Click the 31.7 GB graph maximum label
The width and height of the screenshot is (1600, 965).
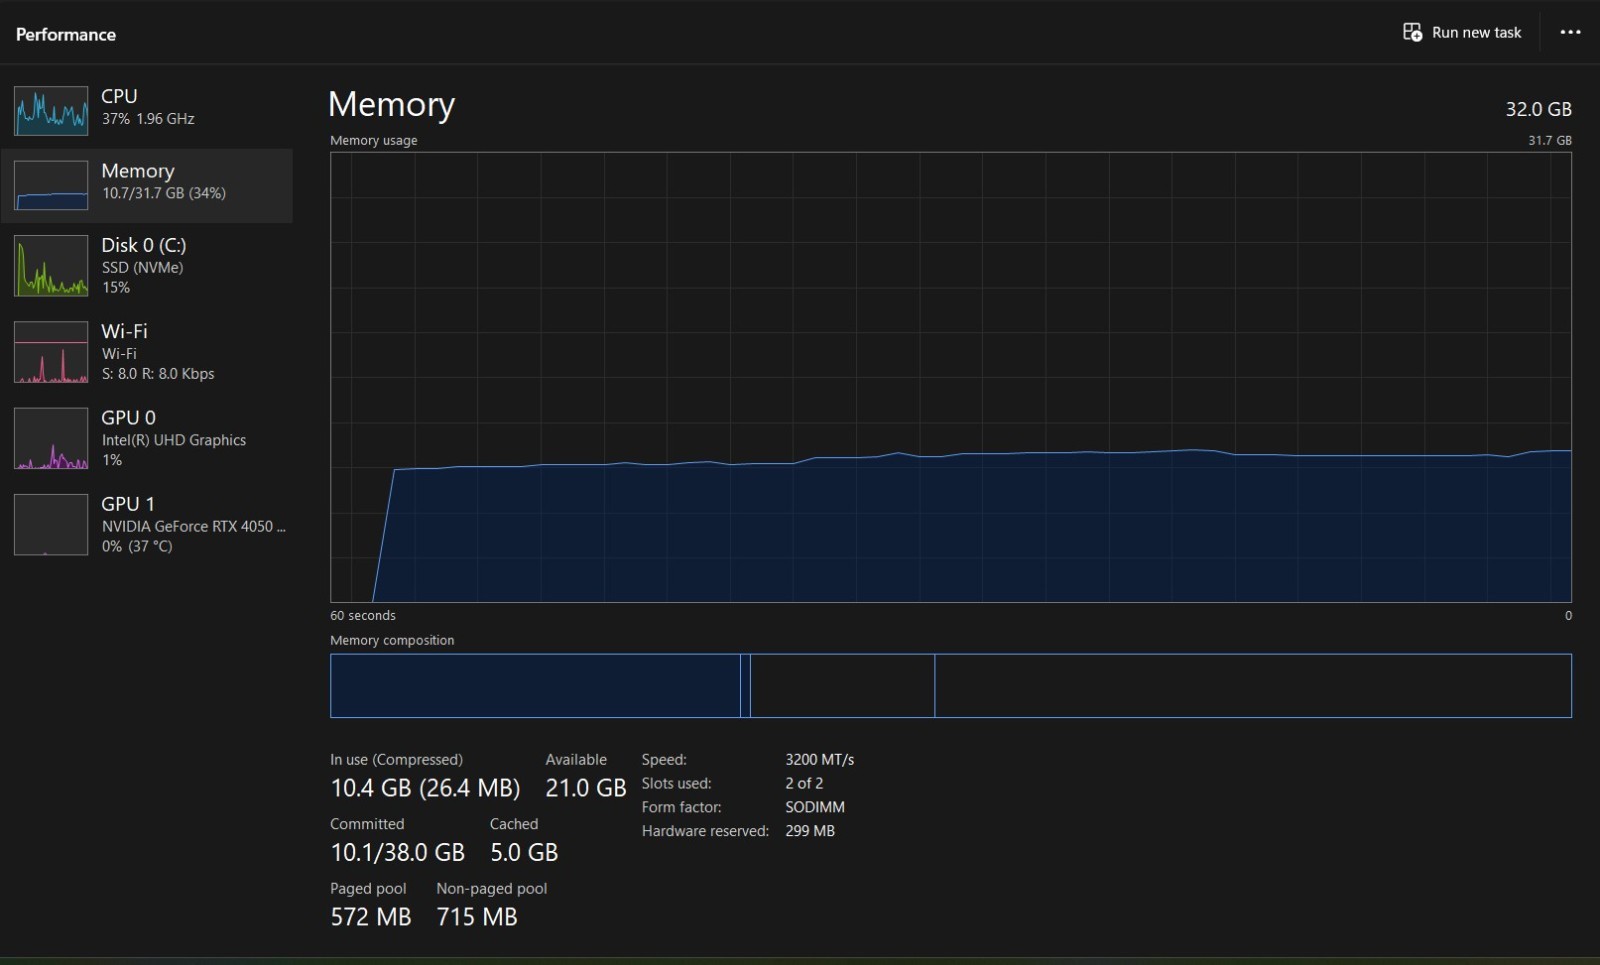tap(1550, 140)
